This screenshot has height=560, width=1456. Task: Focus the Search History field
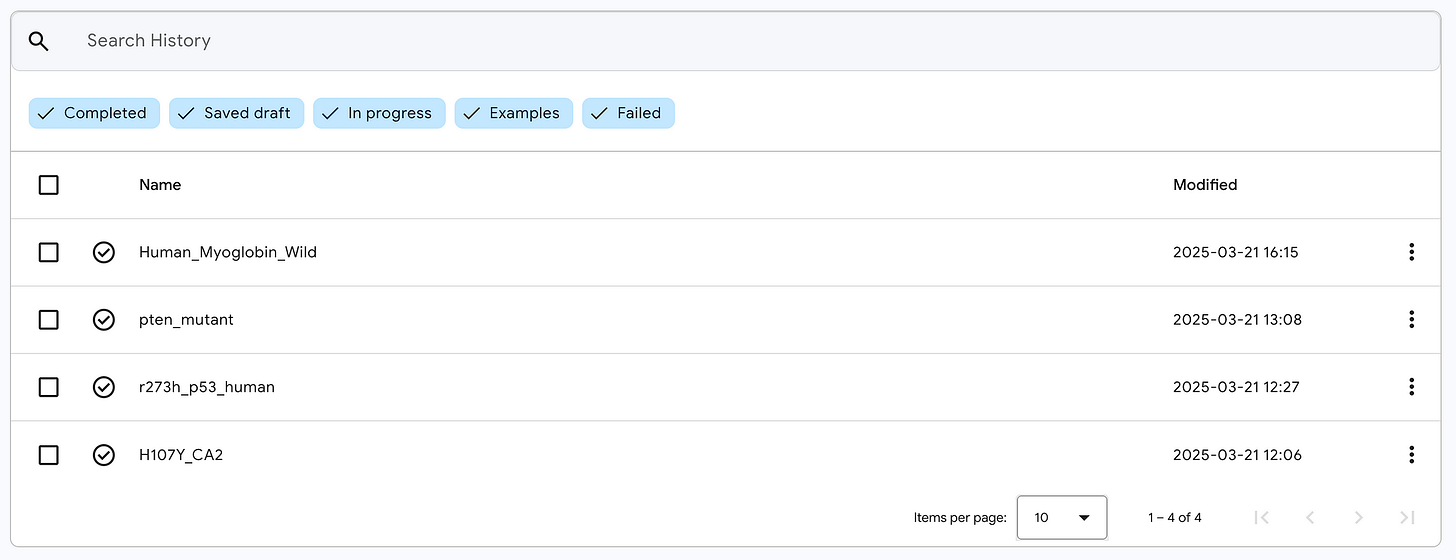(x=725, y=41)
